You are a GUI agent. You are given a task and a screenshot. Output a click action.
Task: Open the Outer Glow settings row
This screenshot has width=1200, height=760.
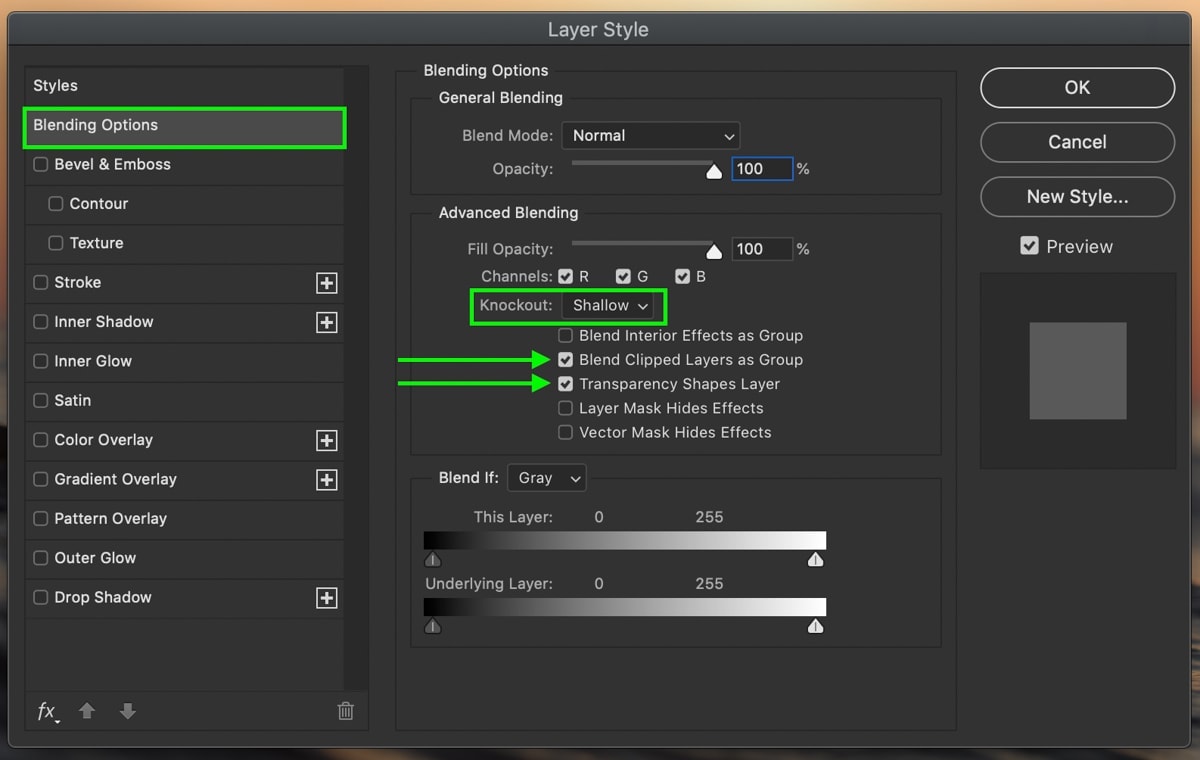click(x=185, y=558)
